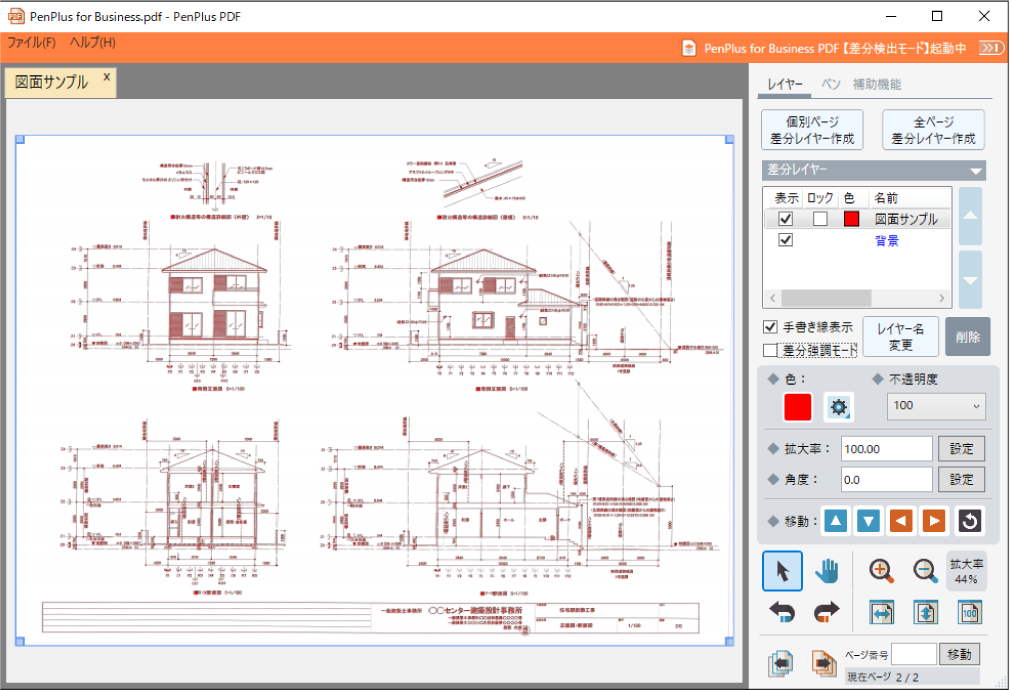Click the 名前 column header
The height and width of the screenshot is (690, 1012).
pos(886,198)
